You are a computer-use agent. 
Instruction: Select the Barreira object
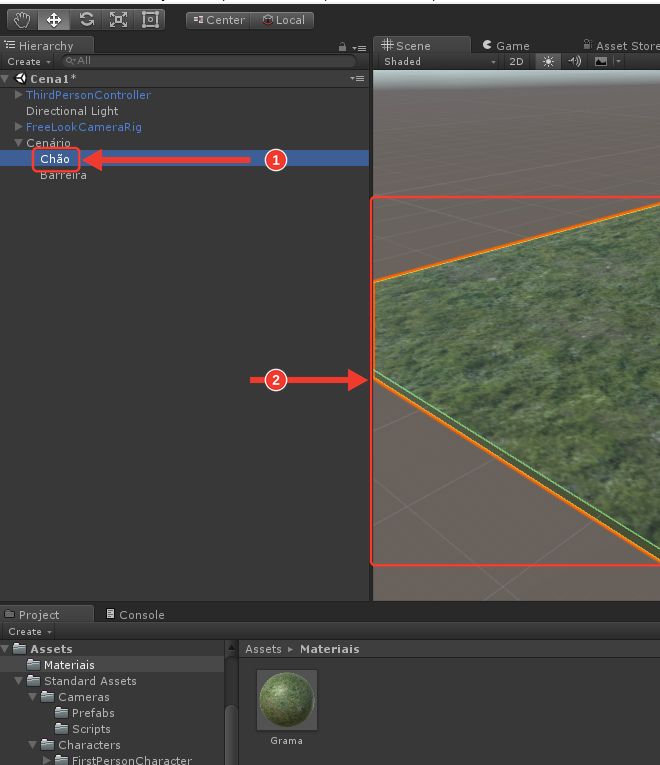[x=63, y=175]
